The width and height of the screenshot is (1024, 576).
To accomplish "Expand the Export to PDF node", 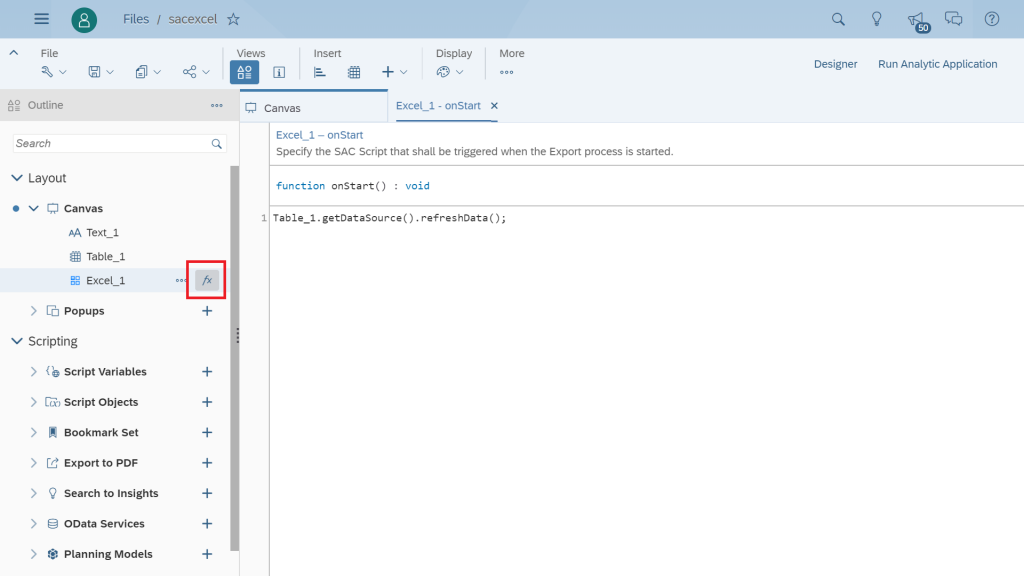I will point(34,463).
